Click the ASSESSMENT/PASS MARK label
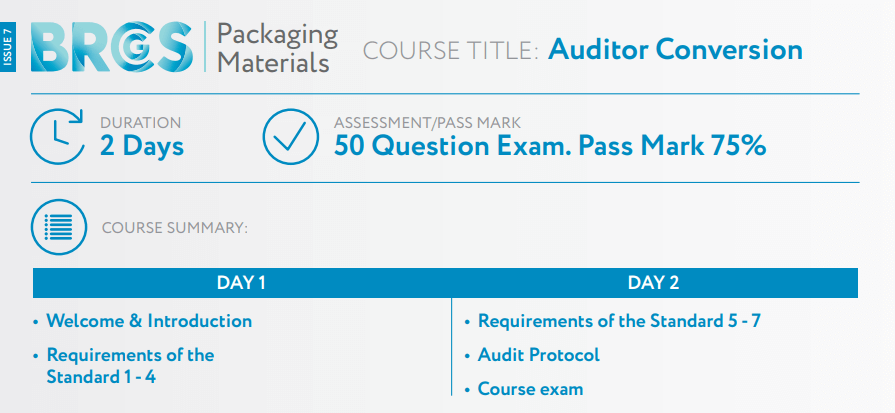The width and height of the screenshot is (895, 413). [427, 123]
